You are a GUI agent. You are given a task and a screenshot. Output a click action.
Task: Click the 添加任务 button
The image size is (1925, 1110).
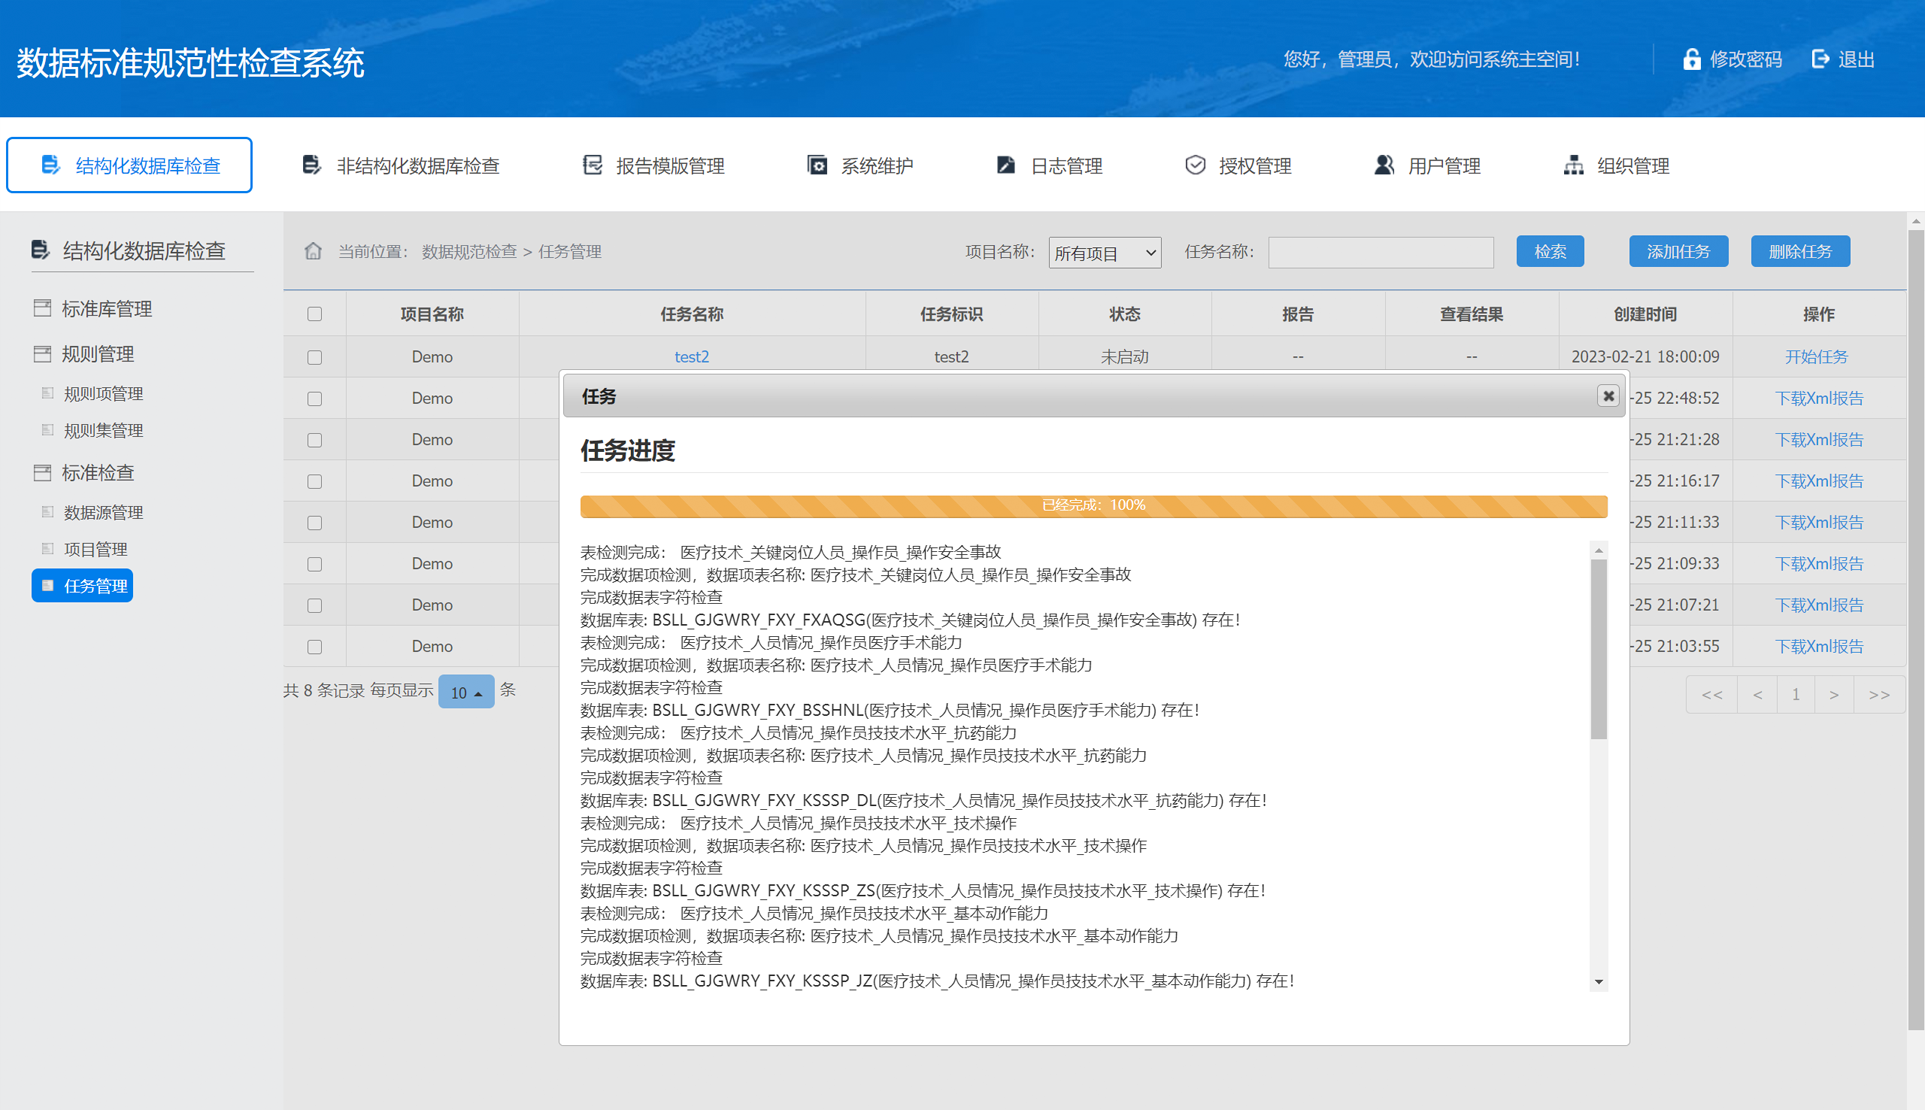[1677, 251]
